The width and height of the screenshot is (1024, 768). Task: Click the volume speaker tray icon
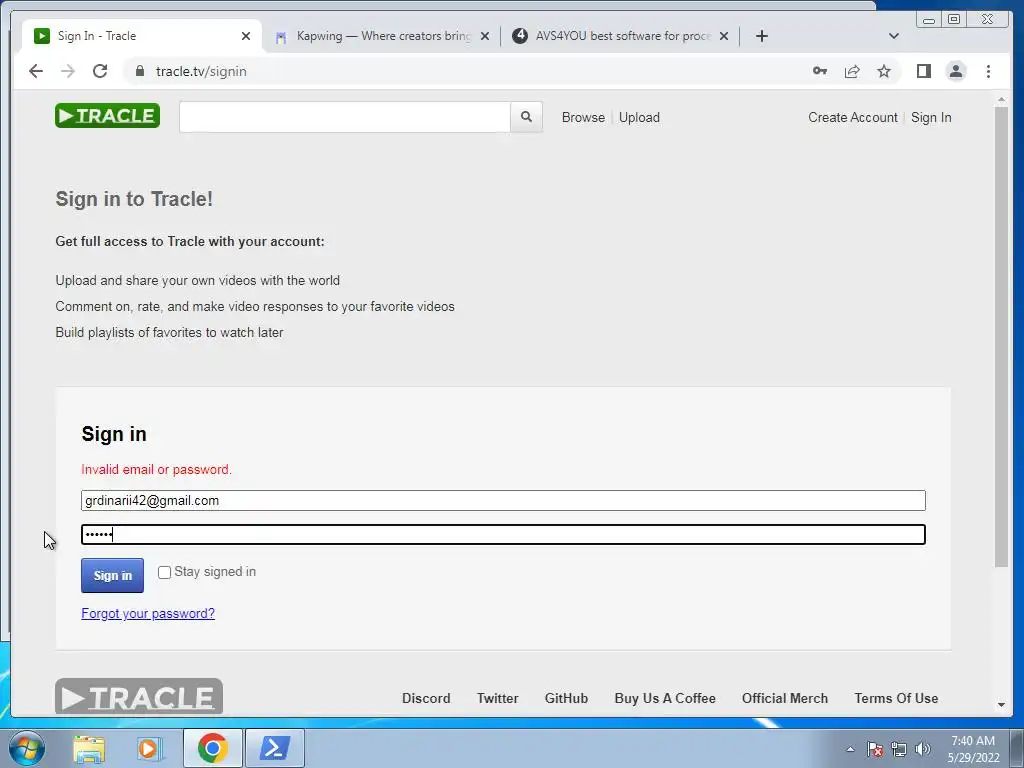click(923, 749)
